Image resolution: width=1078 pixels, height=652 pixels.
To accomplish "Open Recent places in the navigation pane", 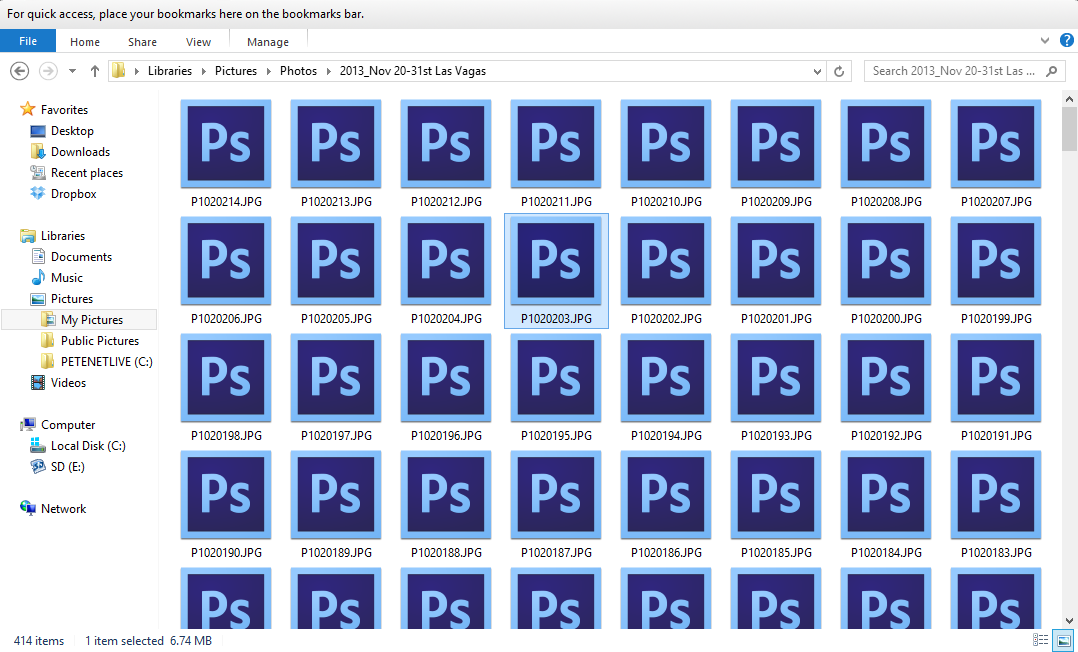I will pos(87,173).
